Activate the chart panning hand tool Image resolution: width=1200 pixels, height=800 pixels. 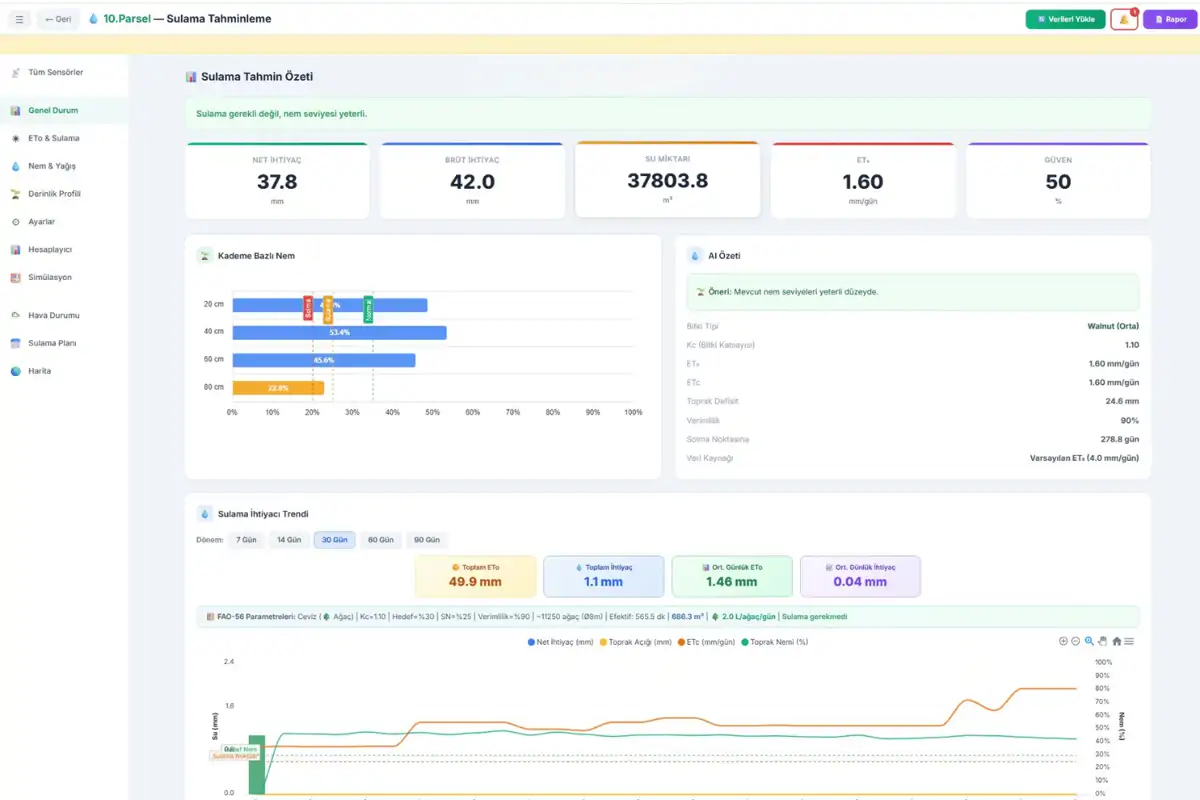coord(1102,641)
